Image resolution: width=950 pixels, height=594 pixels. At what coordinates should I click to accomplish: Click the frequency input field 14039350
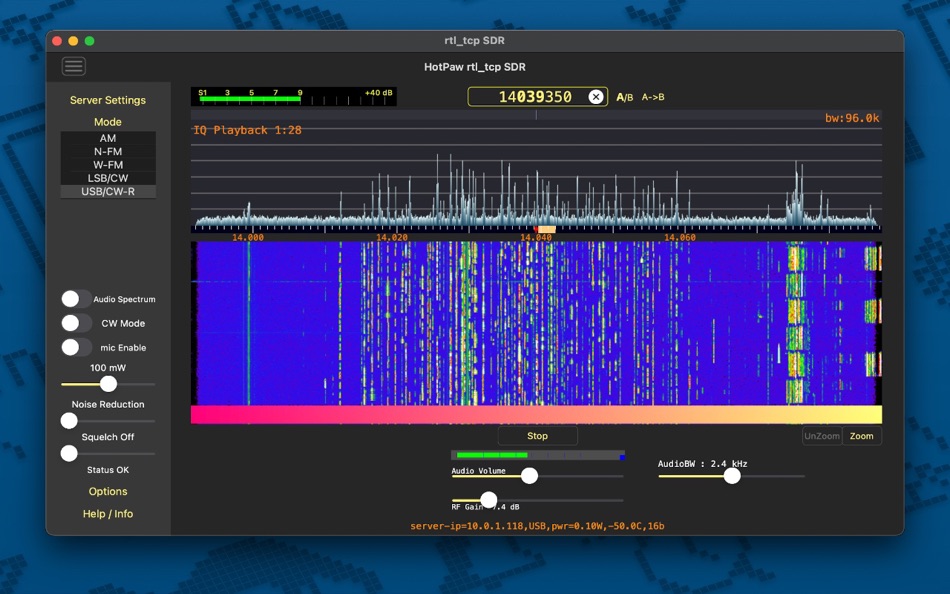coord(534,97)
